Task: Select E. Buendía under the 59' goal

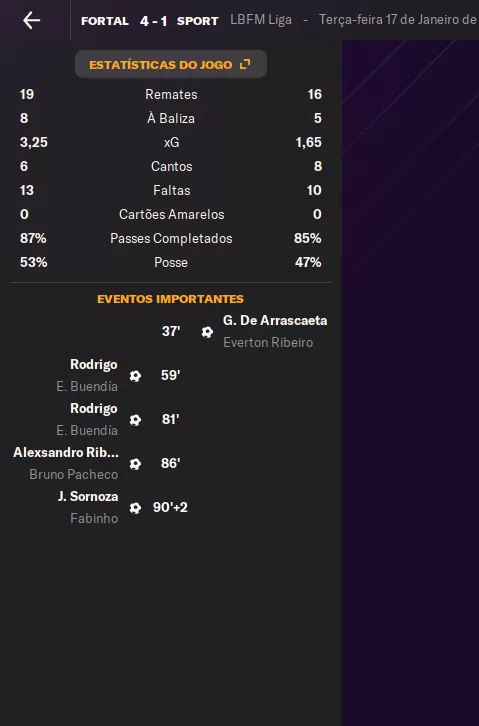Action: point(87,386)
